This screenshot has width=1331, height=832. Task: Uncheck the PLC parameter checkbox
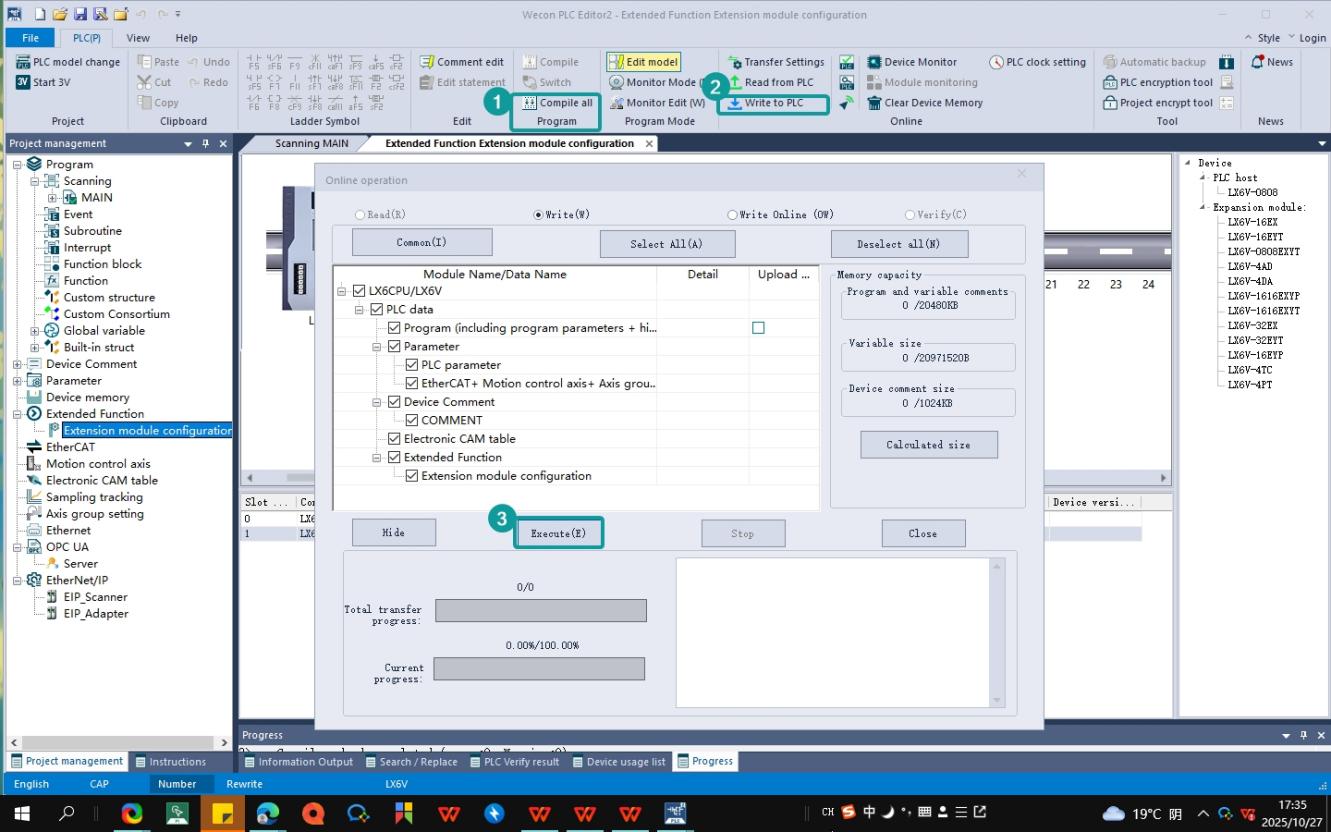pyautogui.click(x=412, y=365)
